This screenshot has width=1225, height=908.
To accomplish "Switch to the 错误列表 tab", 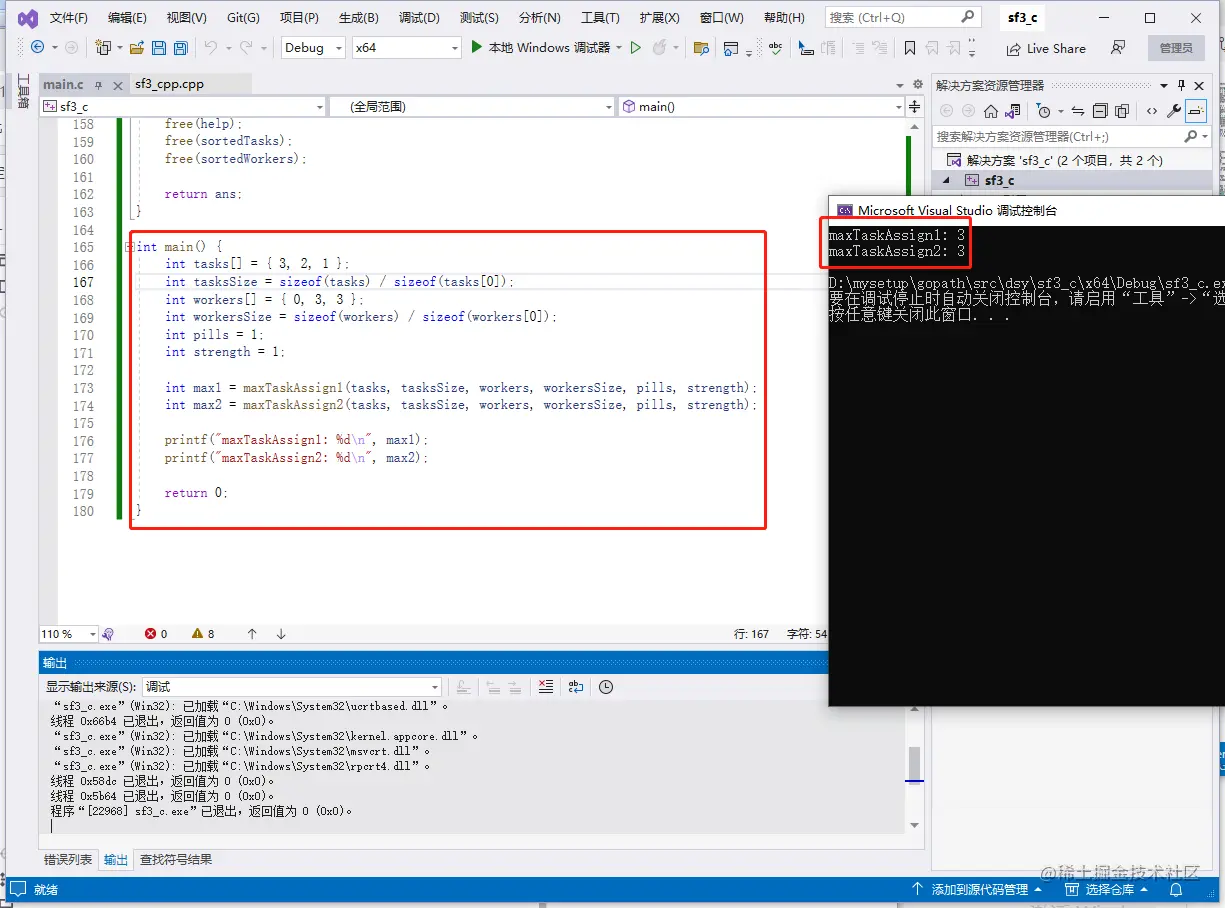I will (68, 859).
